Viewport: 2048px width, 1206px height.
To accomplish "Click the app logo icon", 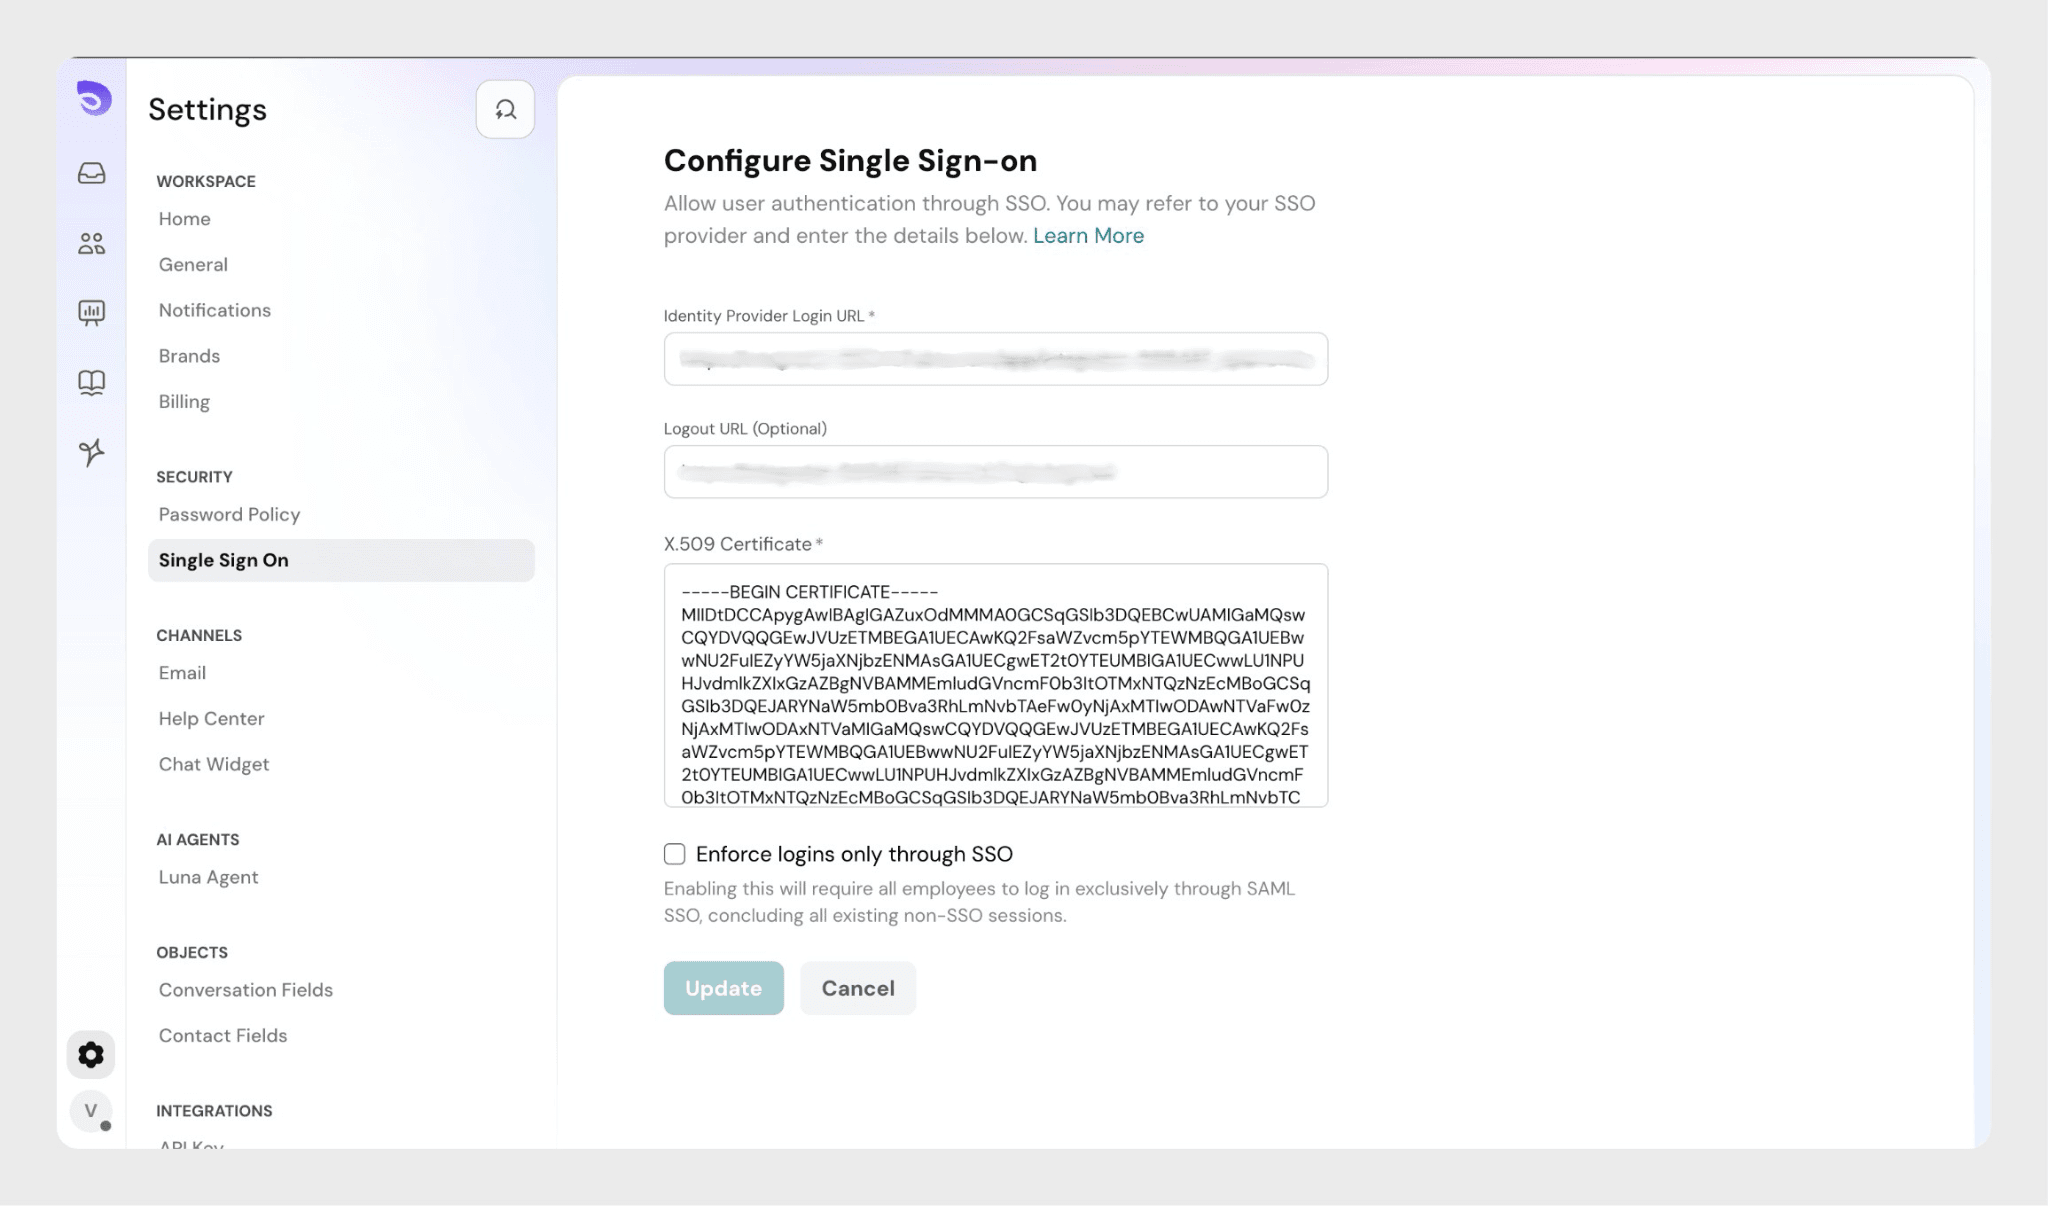I will coord(93,98).
